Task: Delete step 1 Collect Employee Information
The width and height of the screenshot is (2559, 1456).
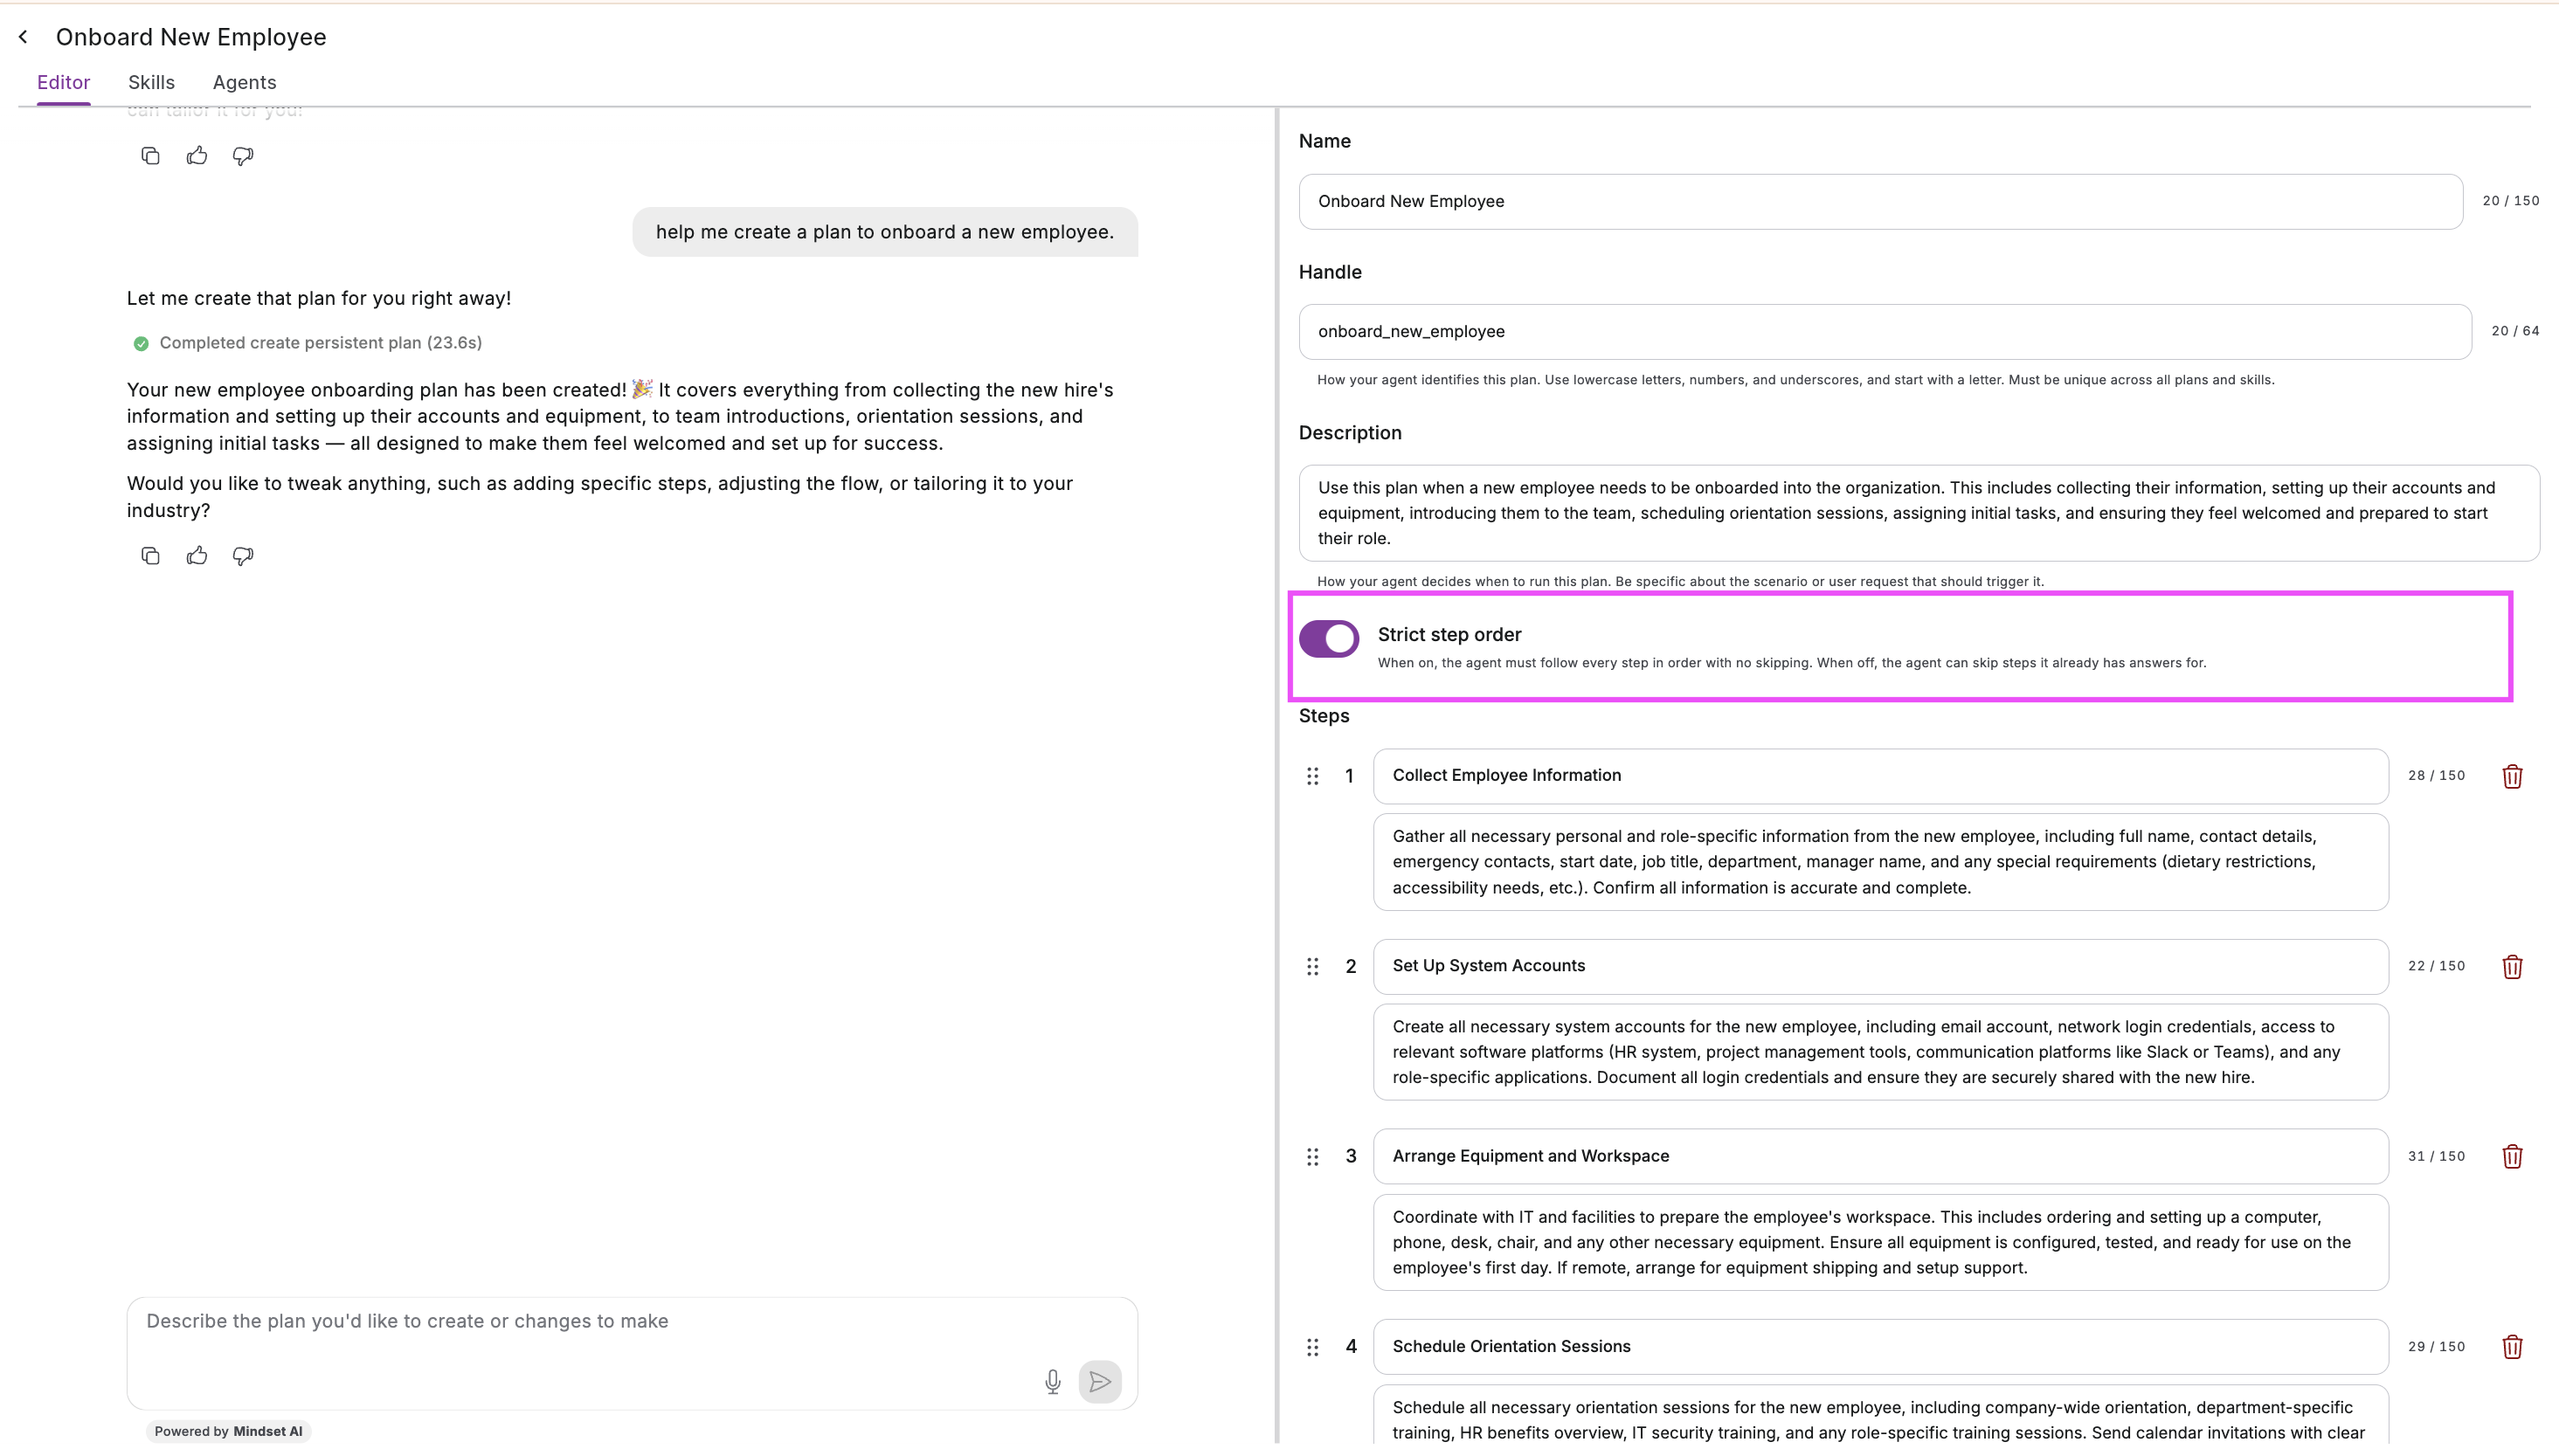Action: pos(2512,776)
